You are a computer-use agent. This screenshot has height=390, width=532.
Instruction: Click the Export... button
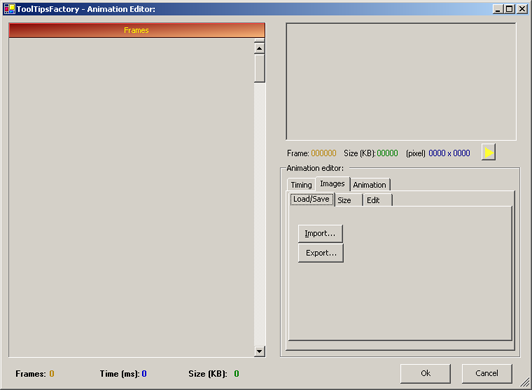click(x=321, y=253)
